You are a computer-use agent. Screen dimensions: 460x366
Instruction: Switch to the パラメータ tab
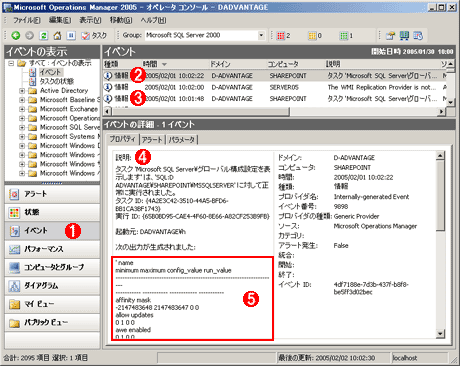182,140
